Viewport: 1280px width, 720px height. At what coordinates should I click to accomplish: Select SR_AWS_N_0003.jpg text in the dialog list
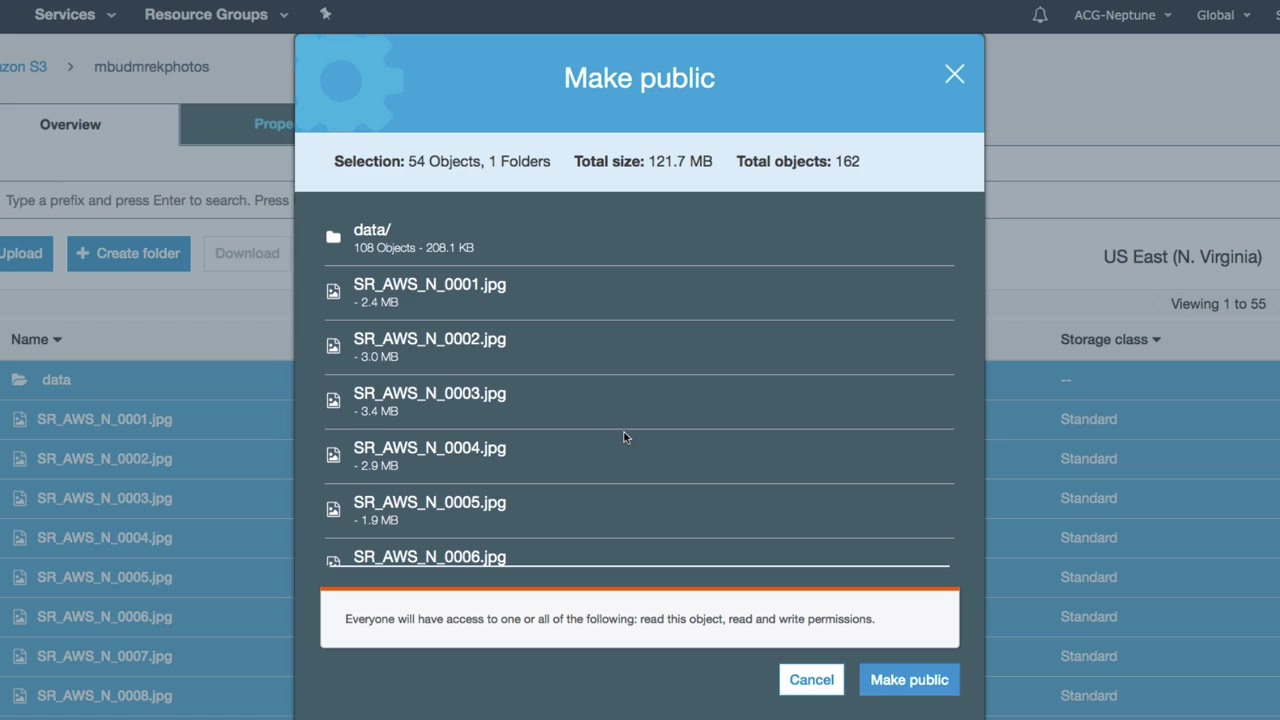[430, 394]
